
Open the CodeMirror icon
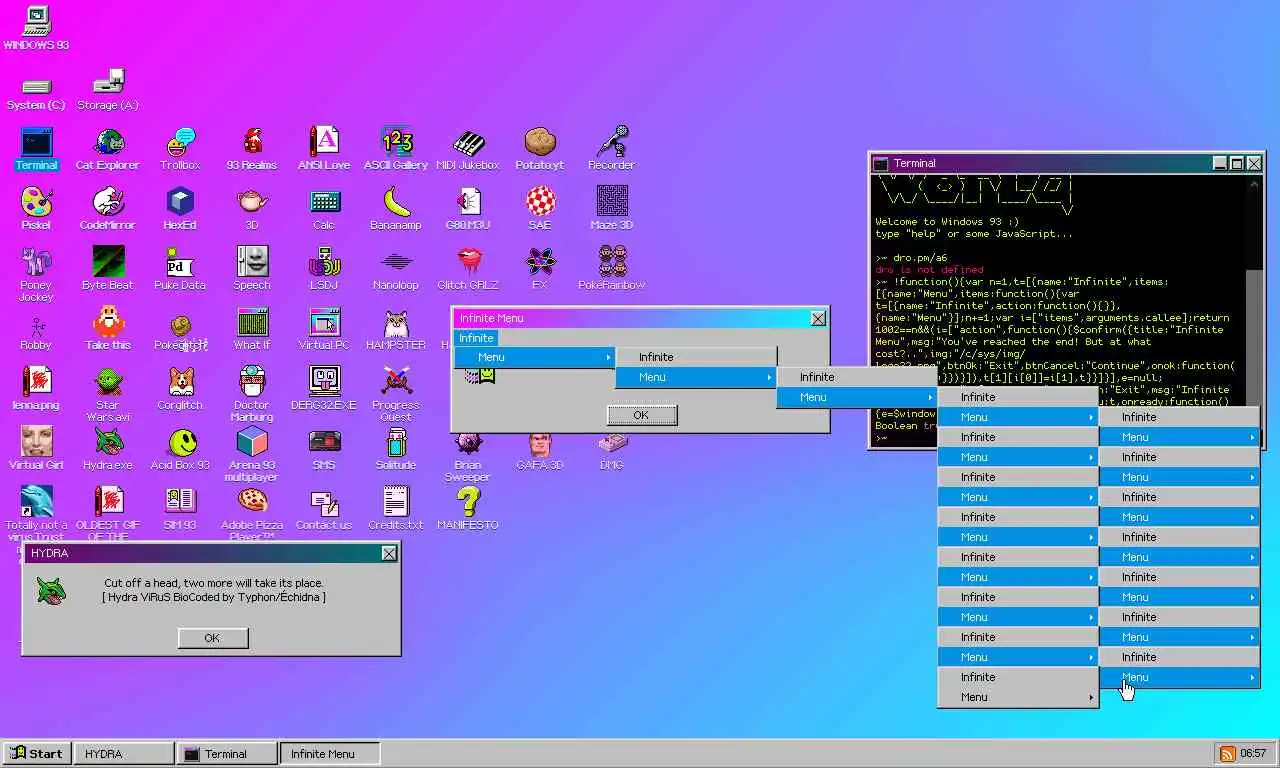(x=108, y=208)
